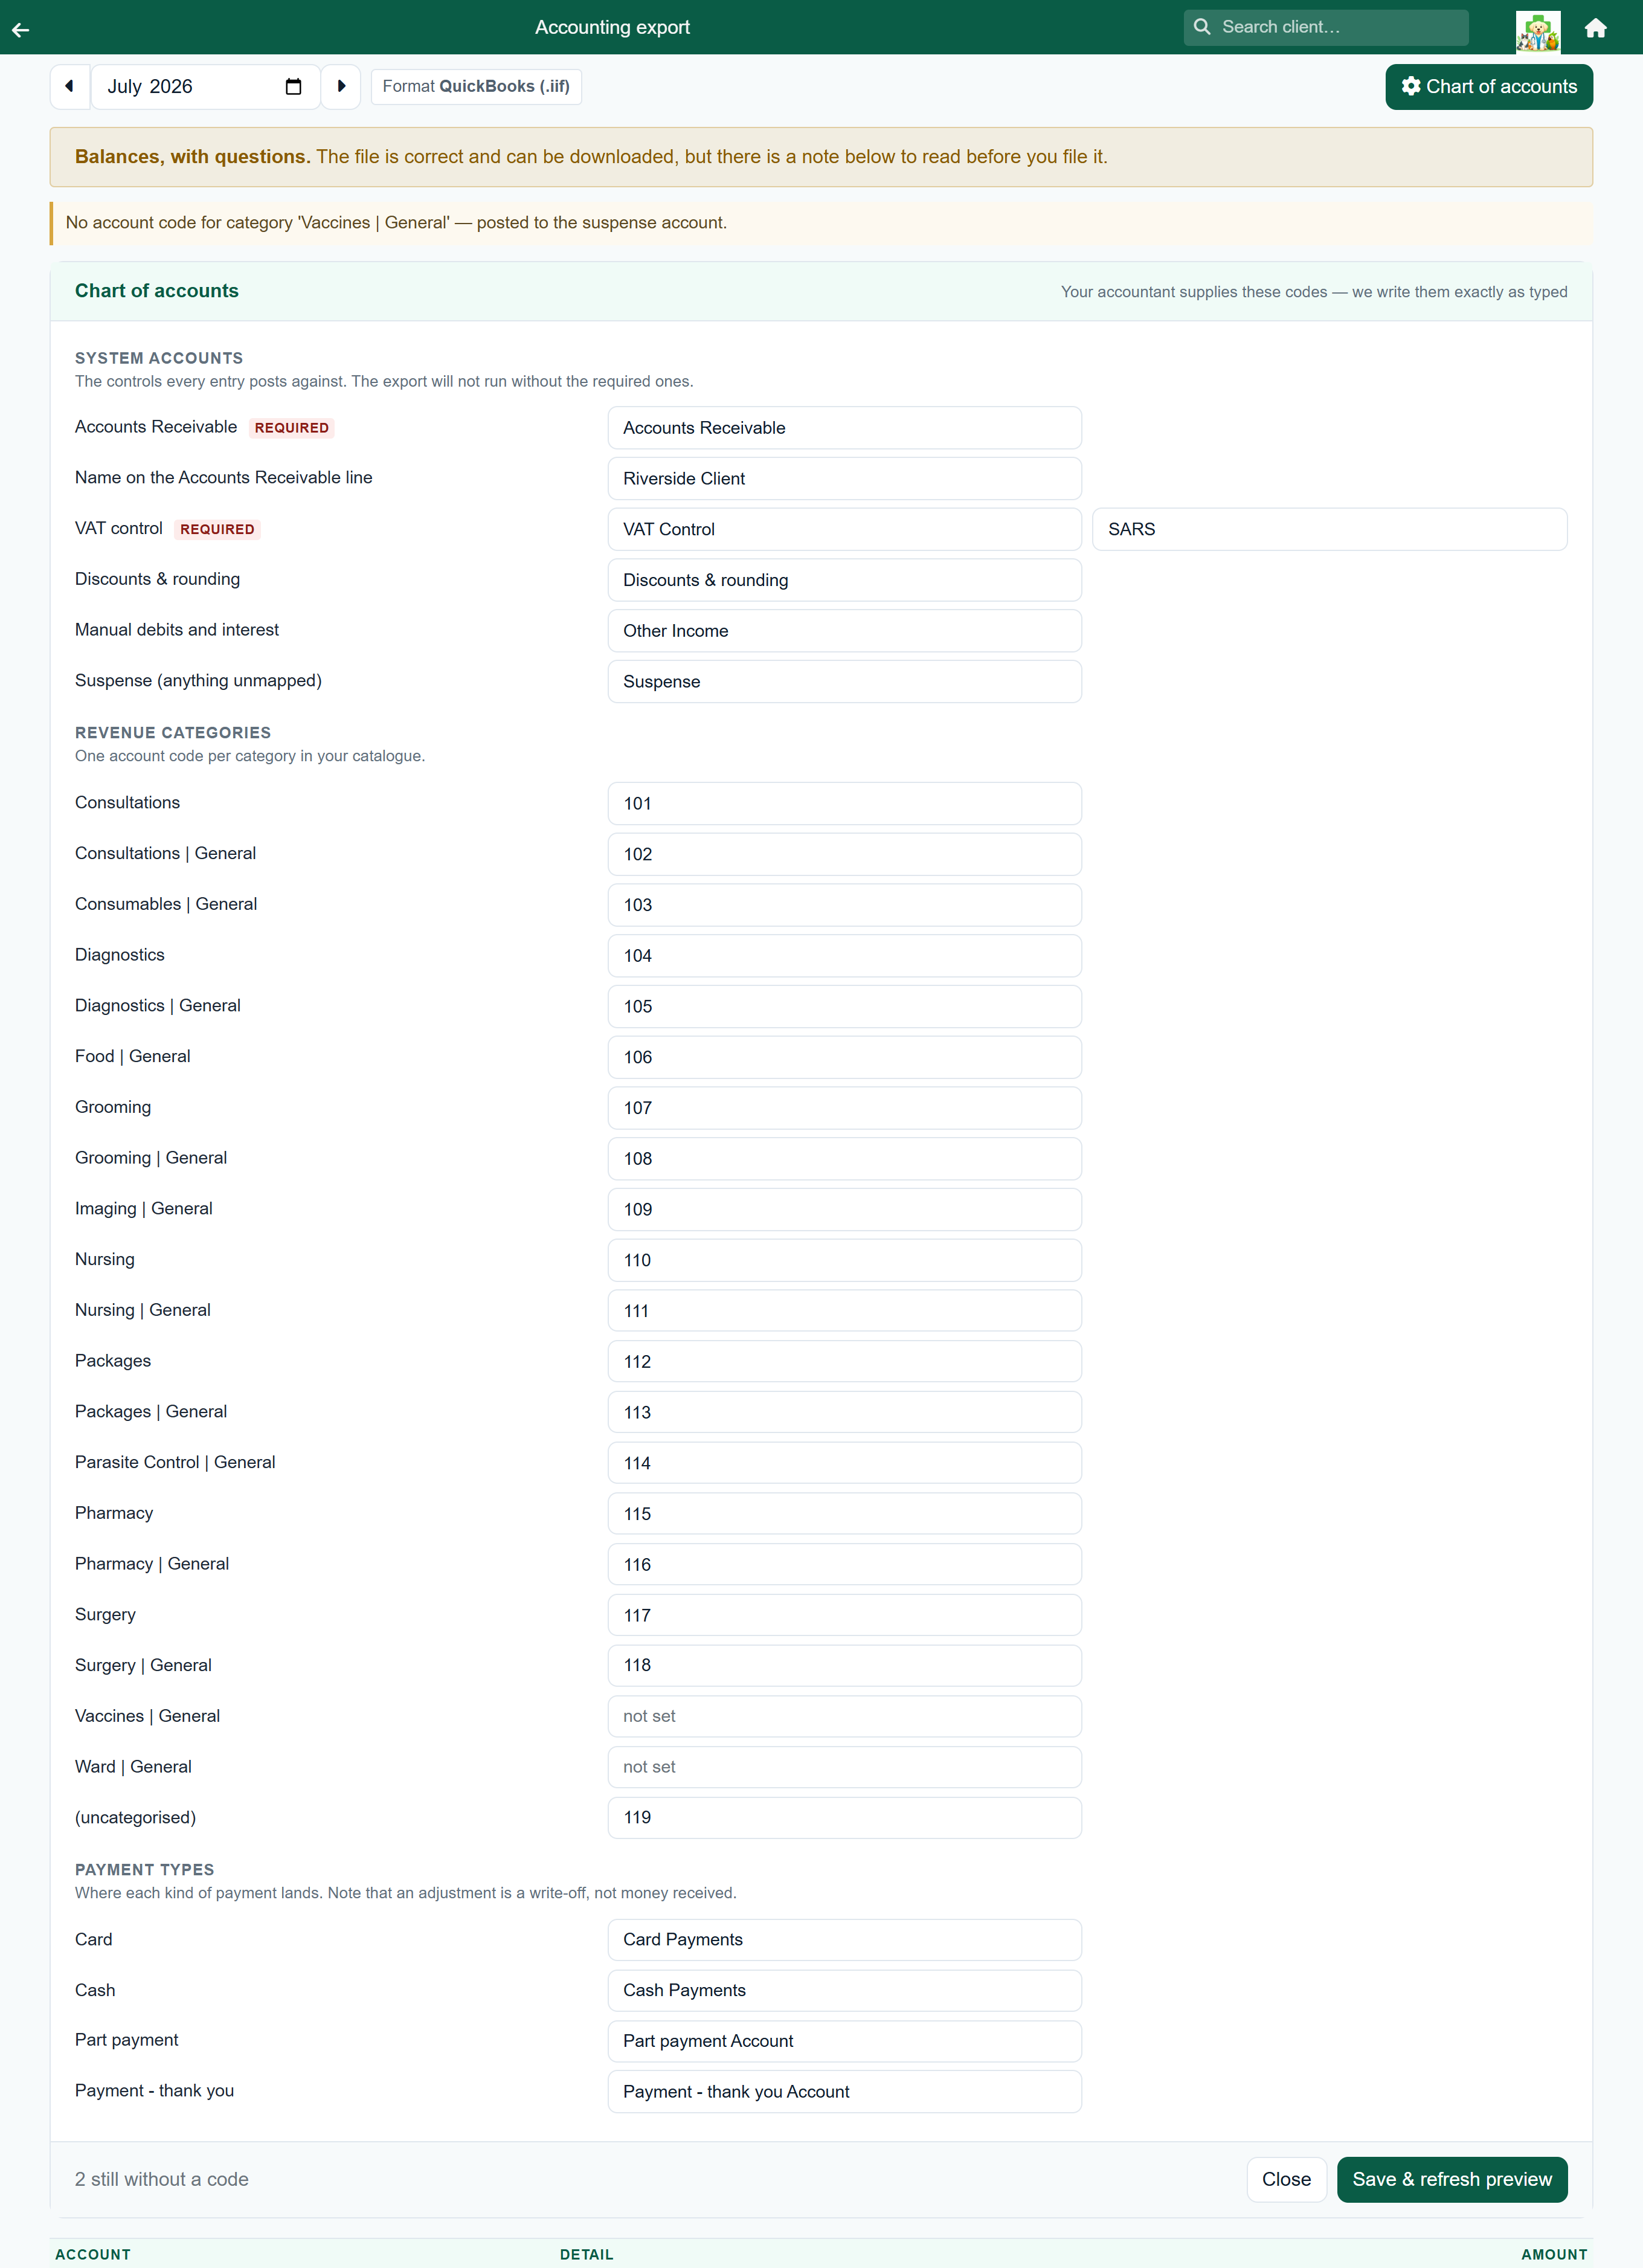Open the Format QuickBooks (.iif) selector

pos(476,87)
